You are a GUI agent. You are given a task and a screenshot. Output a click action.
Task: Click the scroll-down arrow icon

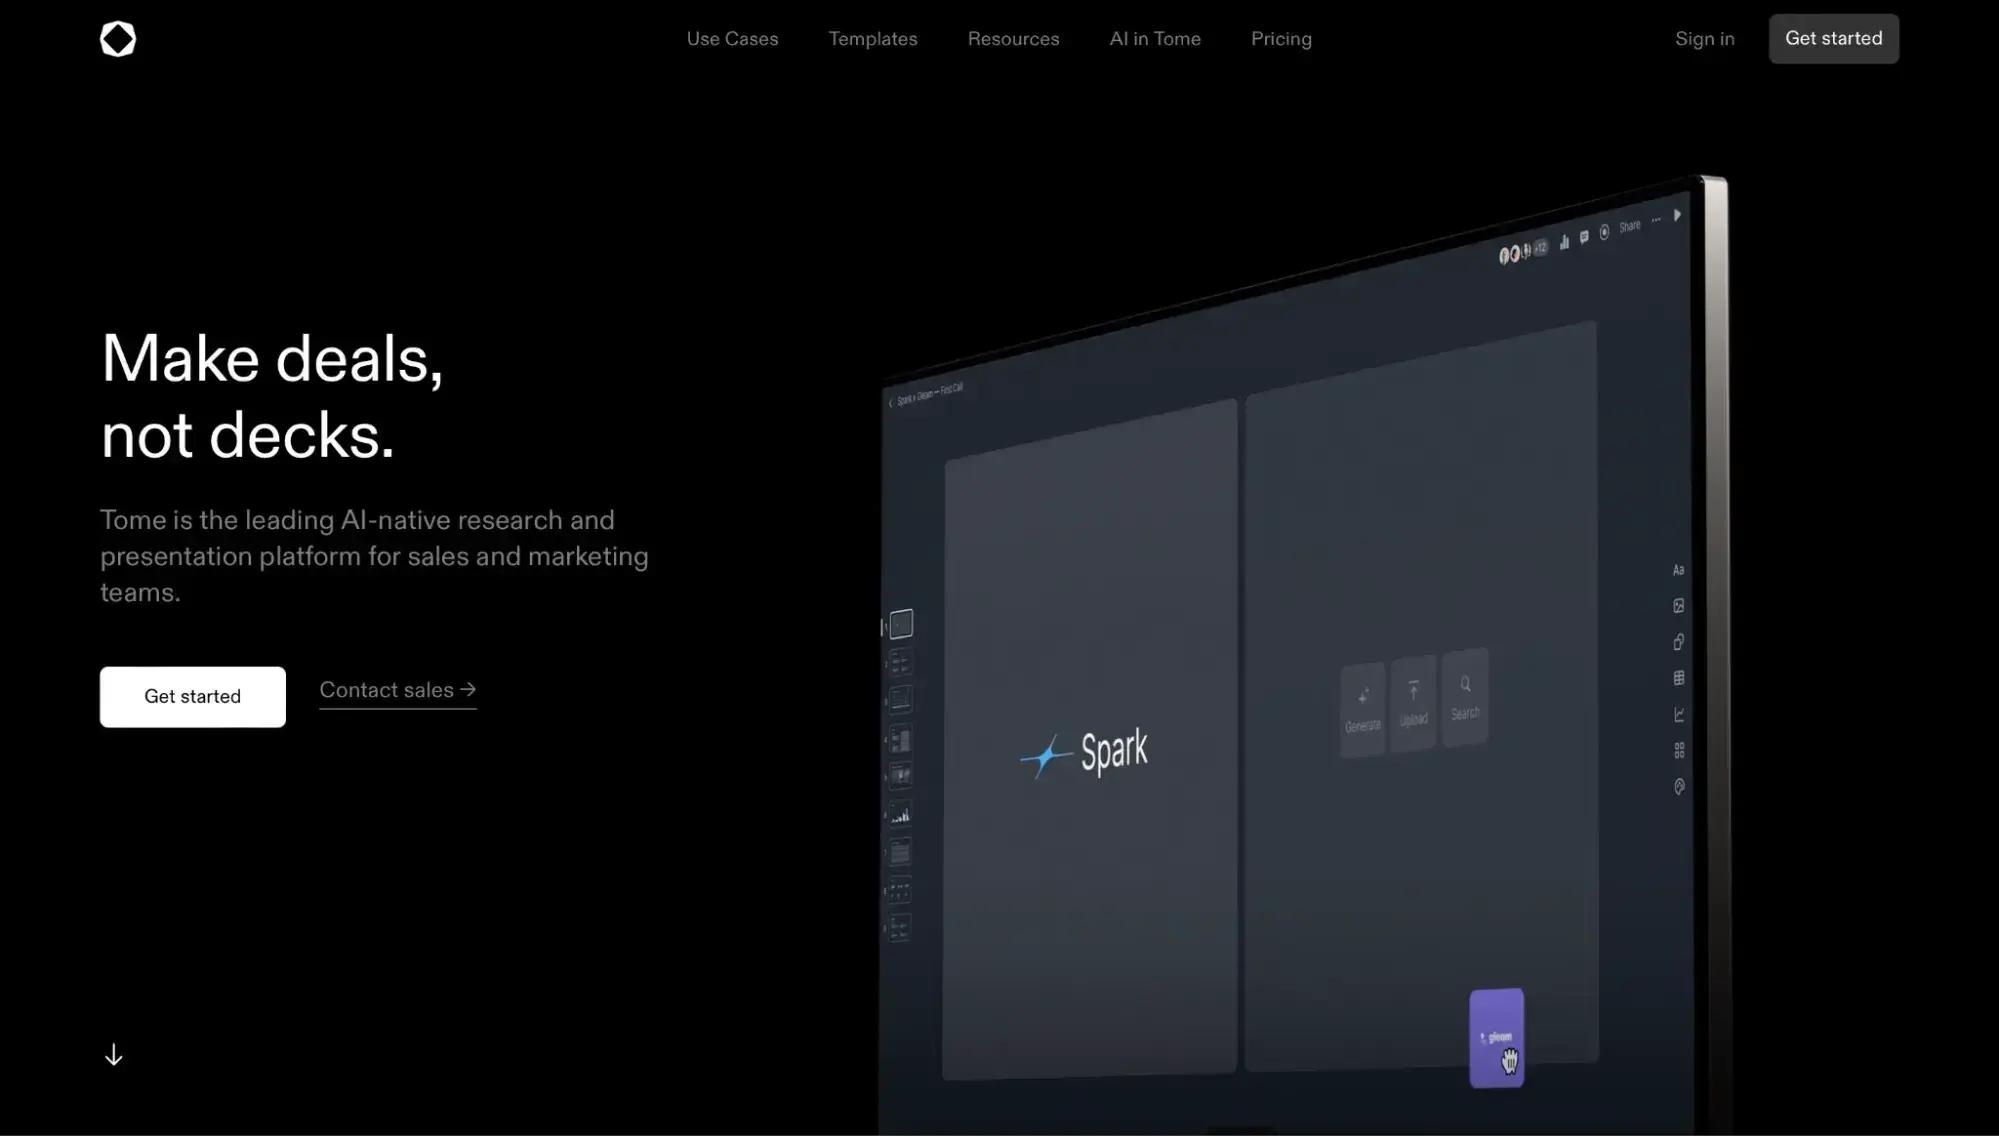[114, 1055]
